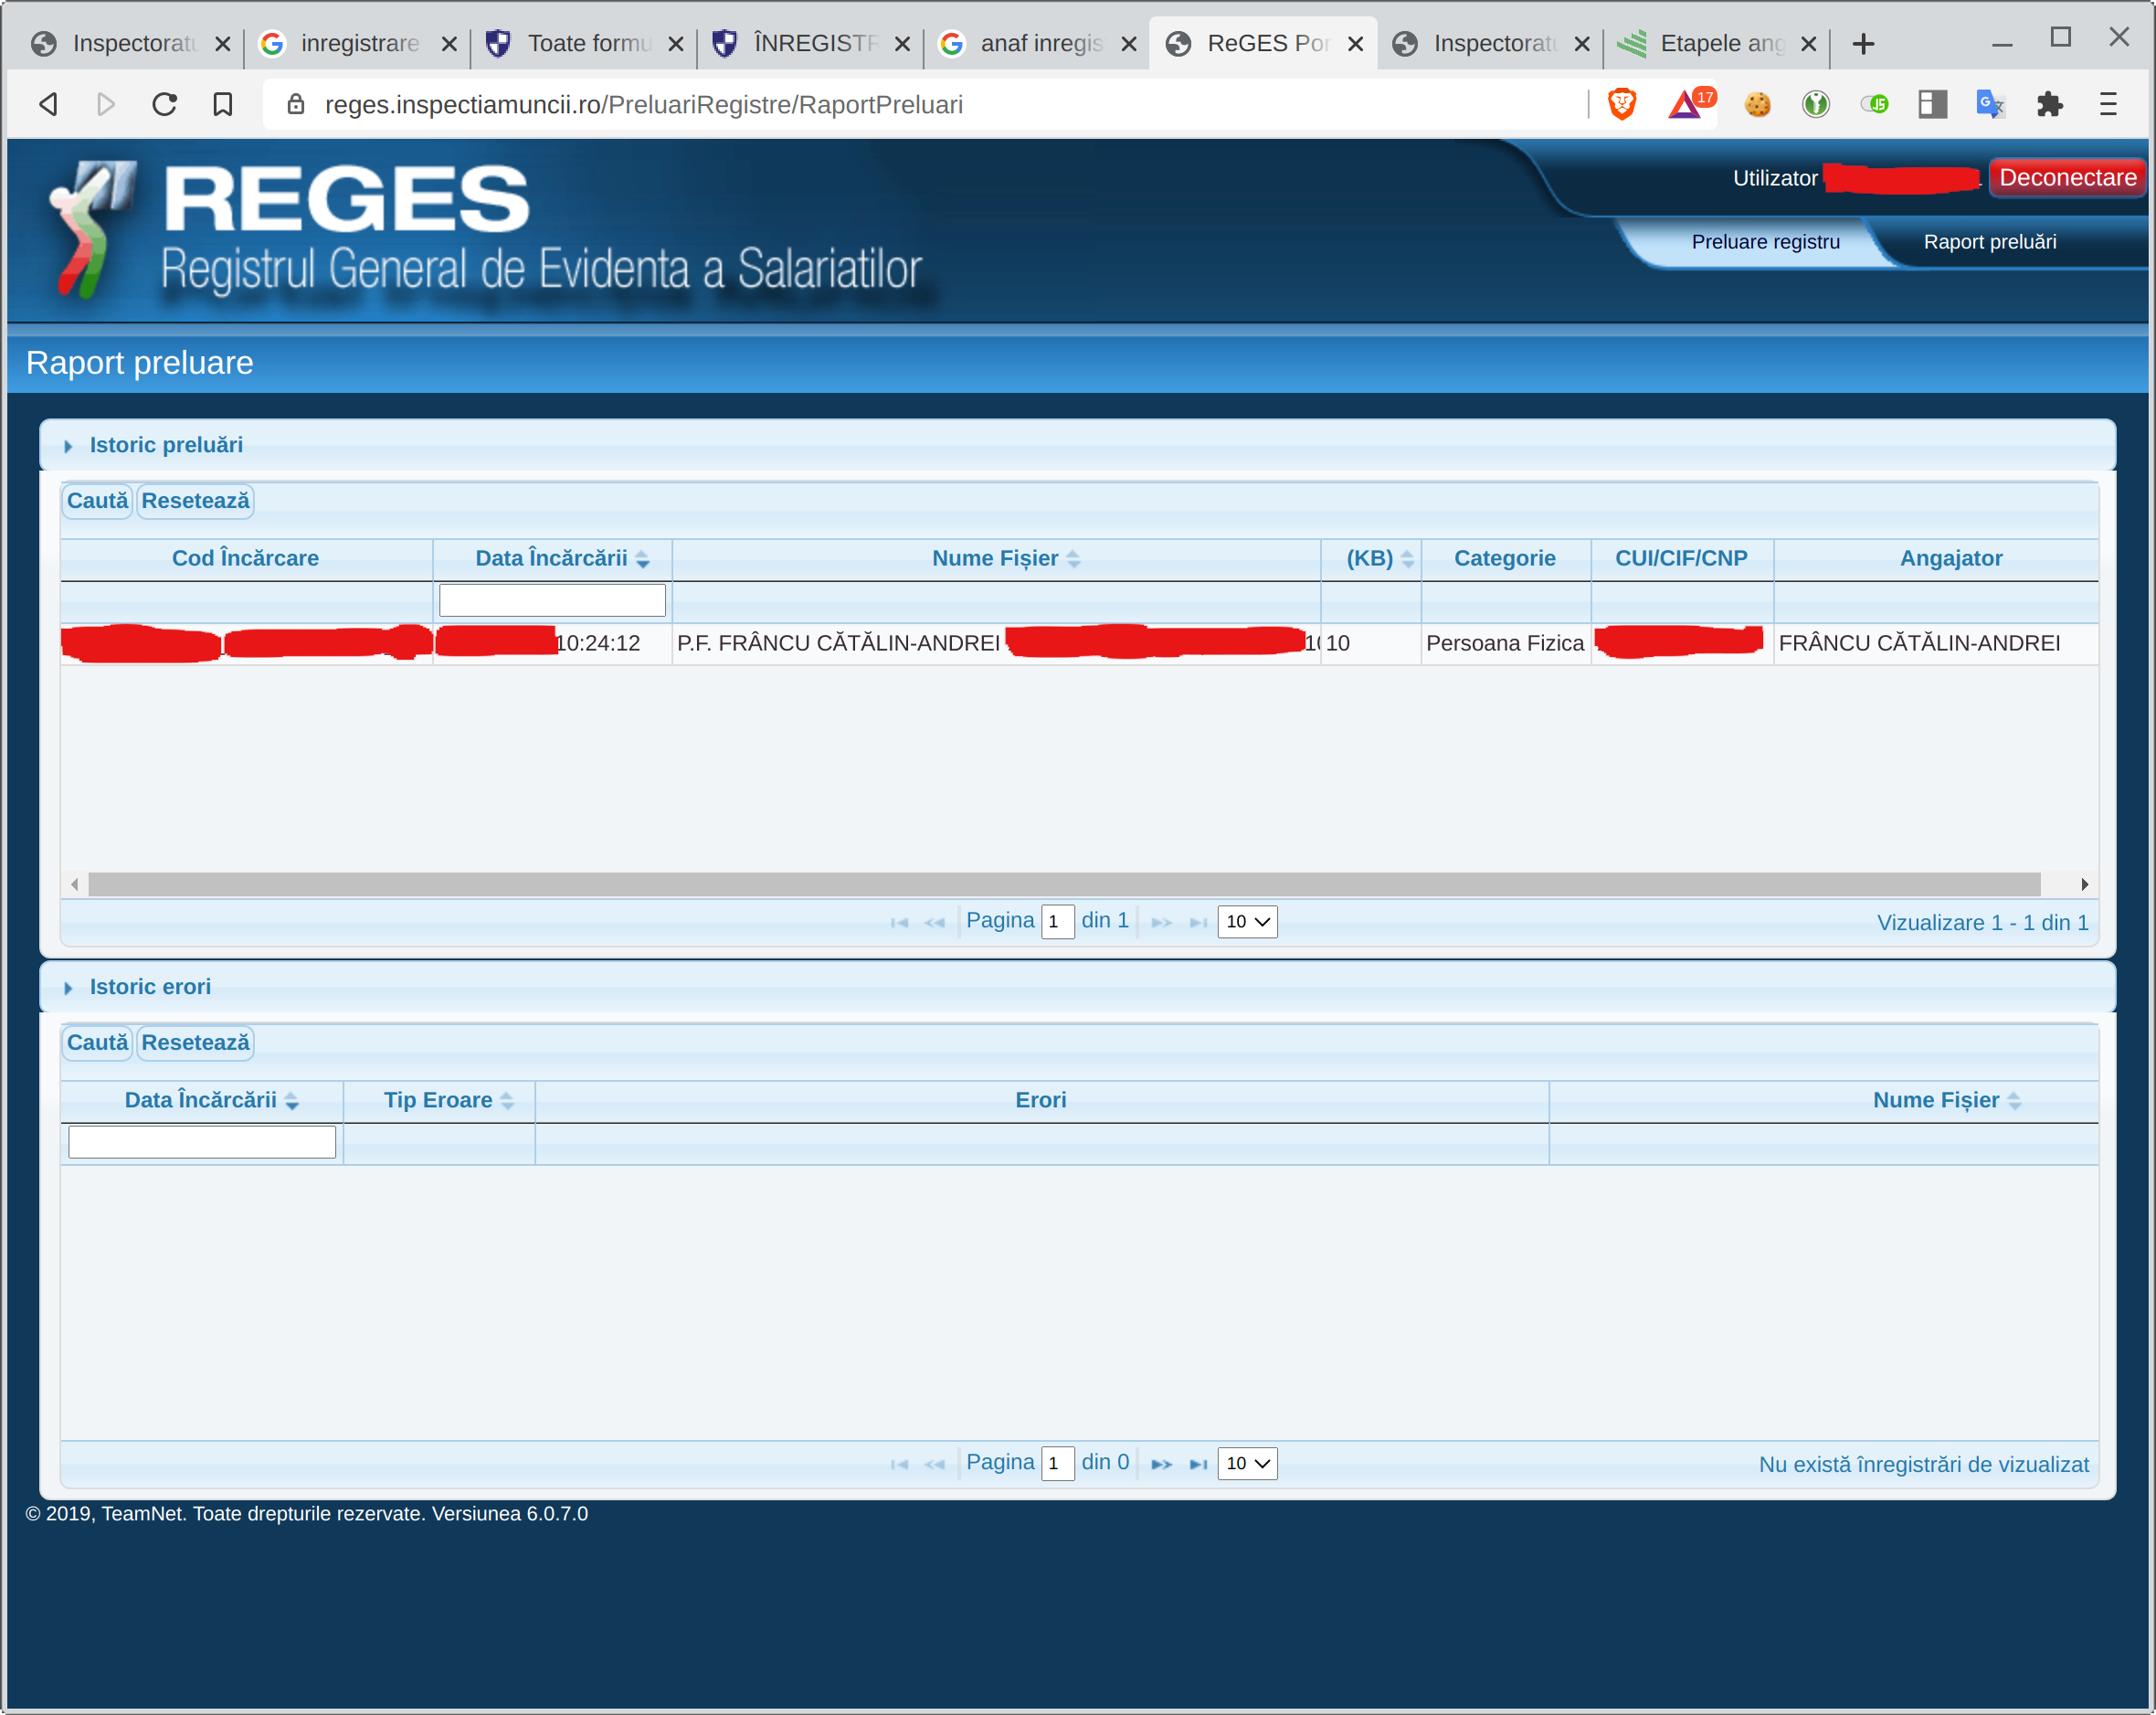Viewport: 2156px width, 1715px height.
Task: Switch to the Preluare registru tab
Action: (x=1764, y=242)
